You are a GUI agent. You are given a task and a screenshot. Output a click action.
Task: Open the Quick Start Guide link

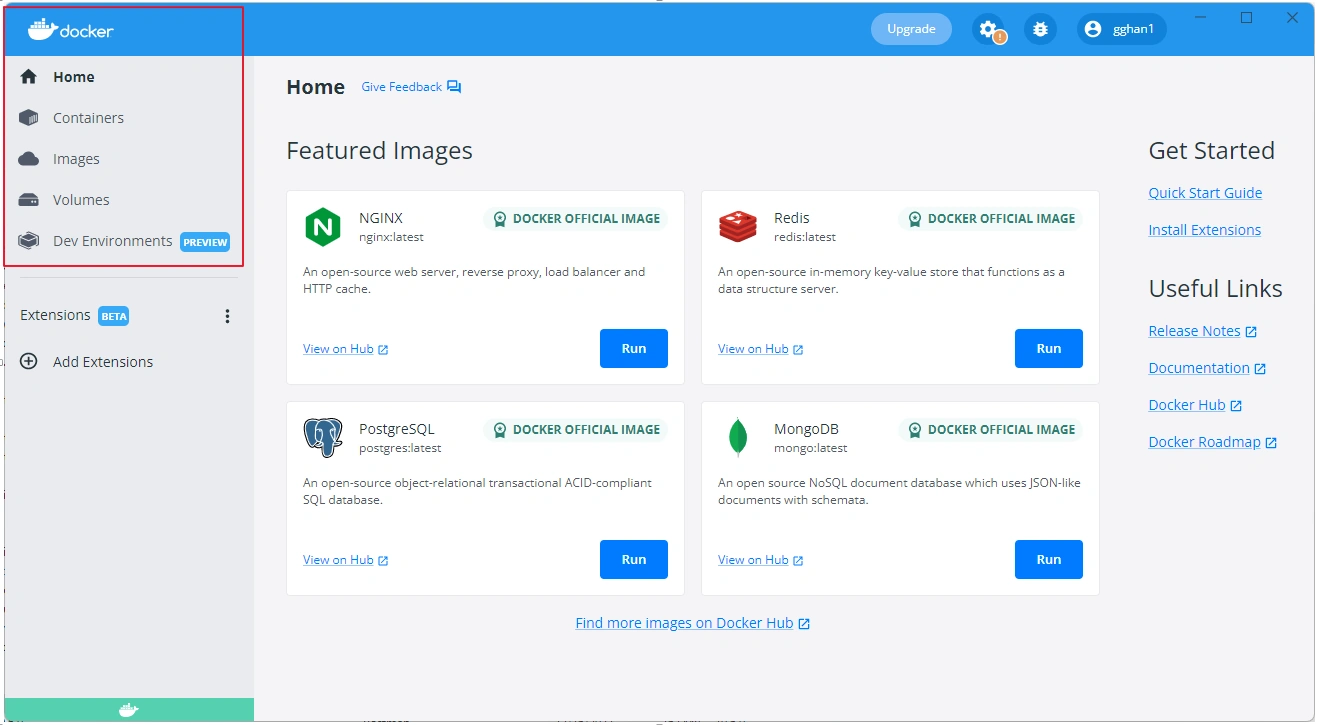click(1205, 193)
